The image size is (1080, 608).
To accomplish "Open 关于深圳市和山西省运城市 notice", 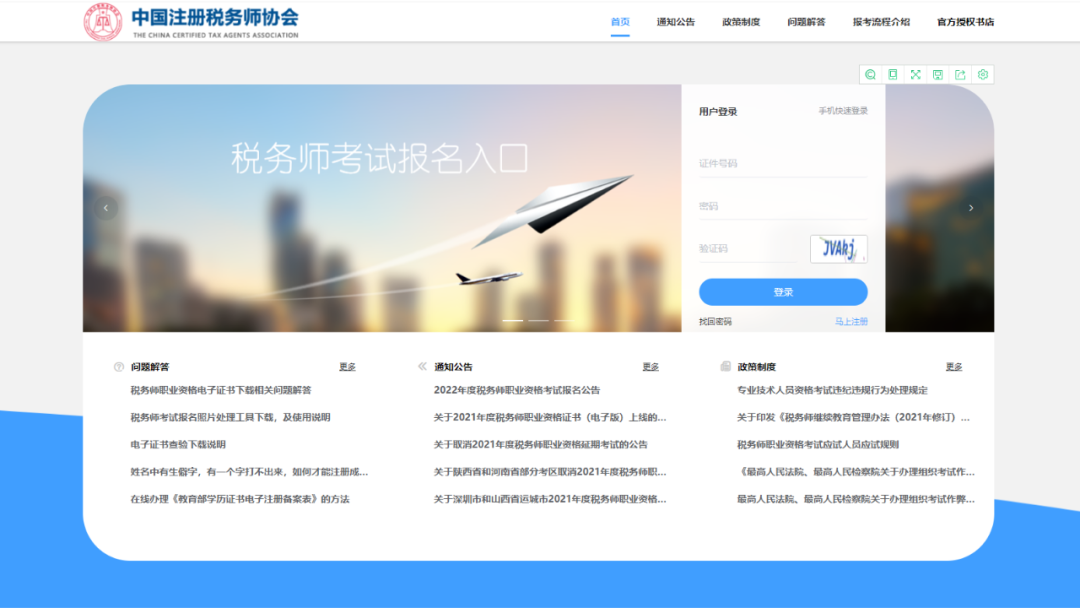I will click(x=550, y=499).
